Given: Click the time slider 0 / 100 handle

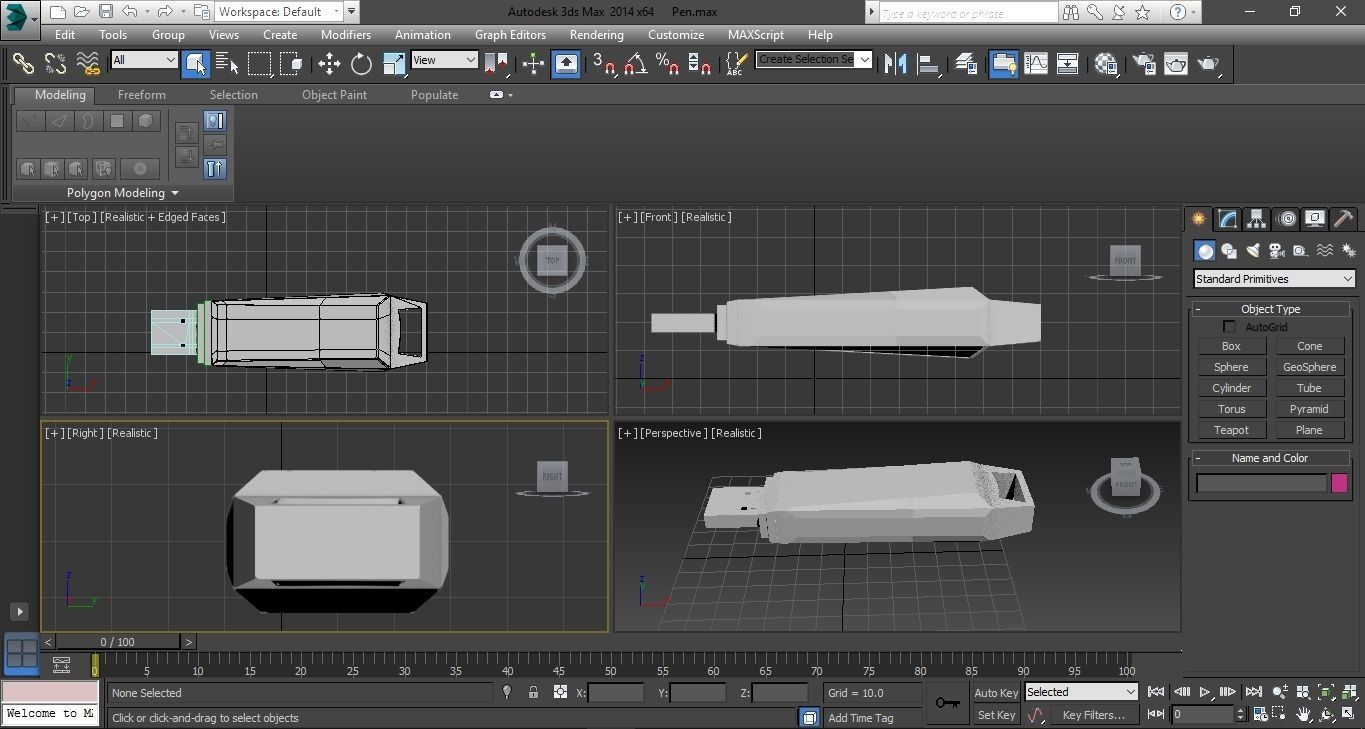Looking at the screenshot, I should [118, 642].
